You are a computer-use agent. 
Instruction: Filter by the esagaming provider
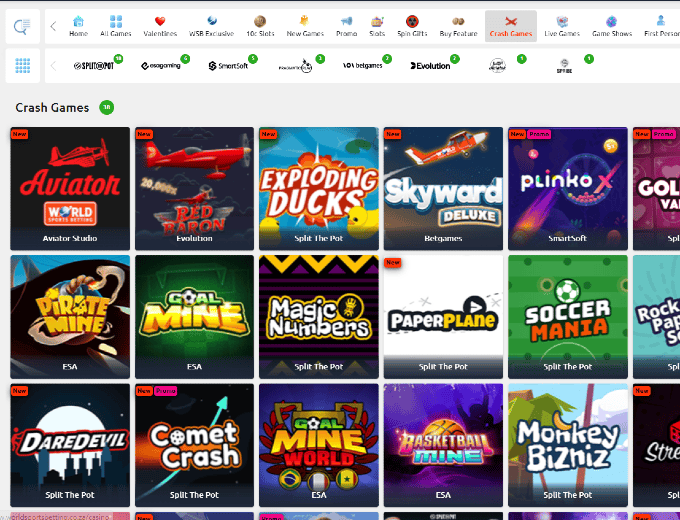click(161, 65)
